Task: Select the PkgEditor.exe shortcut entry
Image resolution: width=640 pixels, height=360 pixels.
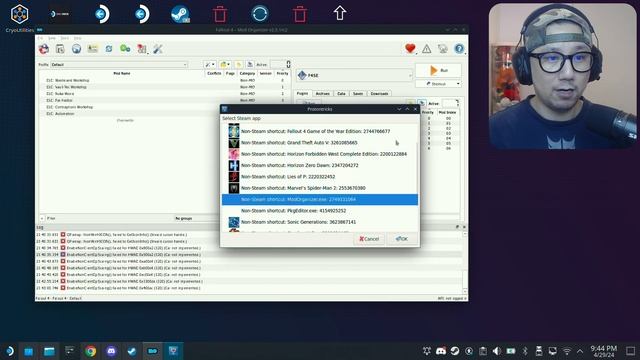Action: 320,211
